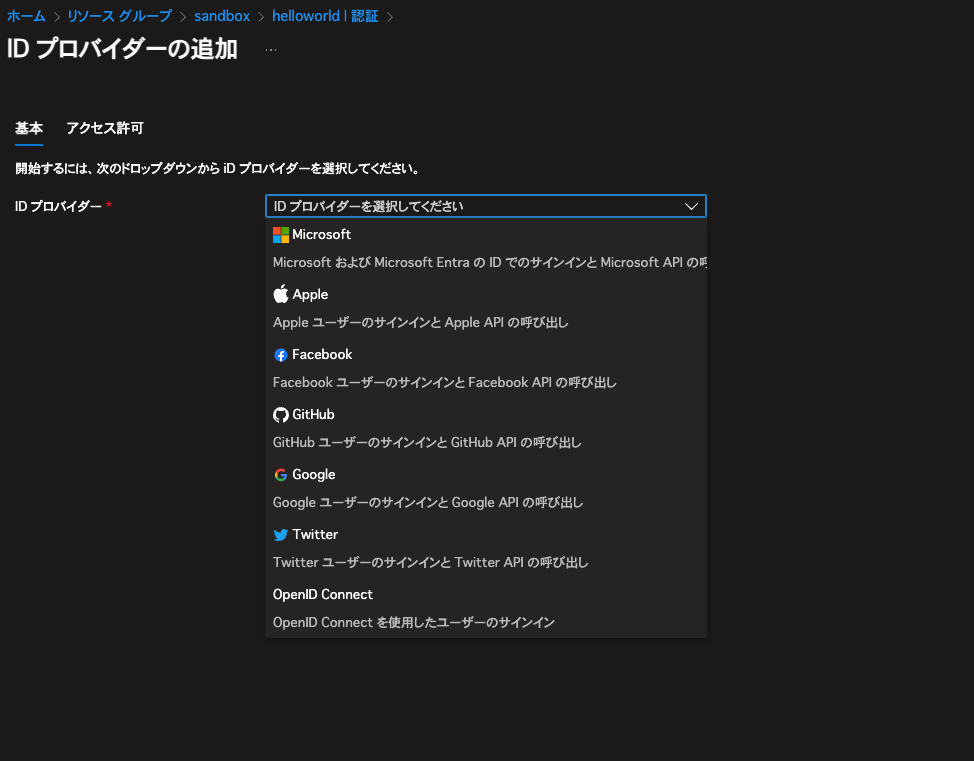
Task: Click the Facebook logo icon
Action: coord(281,355)
